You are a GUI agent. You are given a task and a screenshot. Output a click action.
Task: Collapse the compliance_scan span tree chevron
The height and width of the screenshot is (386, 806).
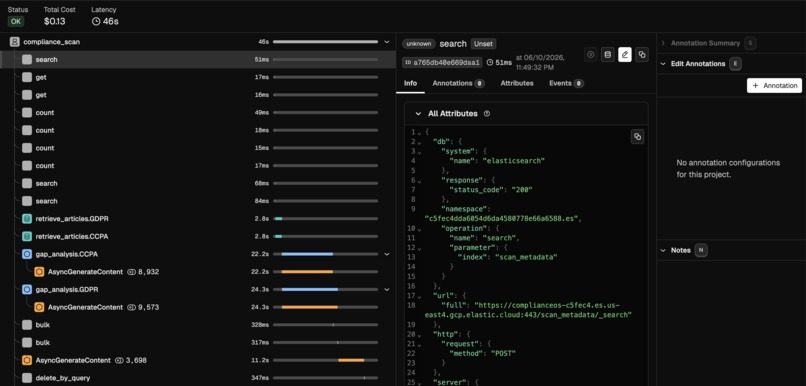click(387, 42)
